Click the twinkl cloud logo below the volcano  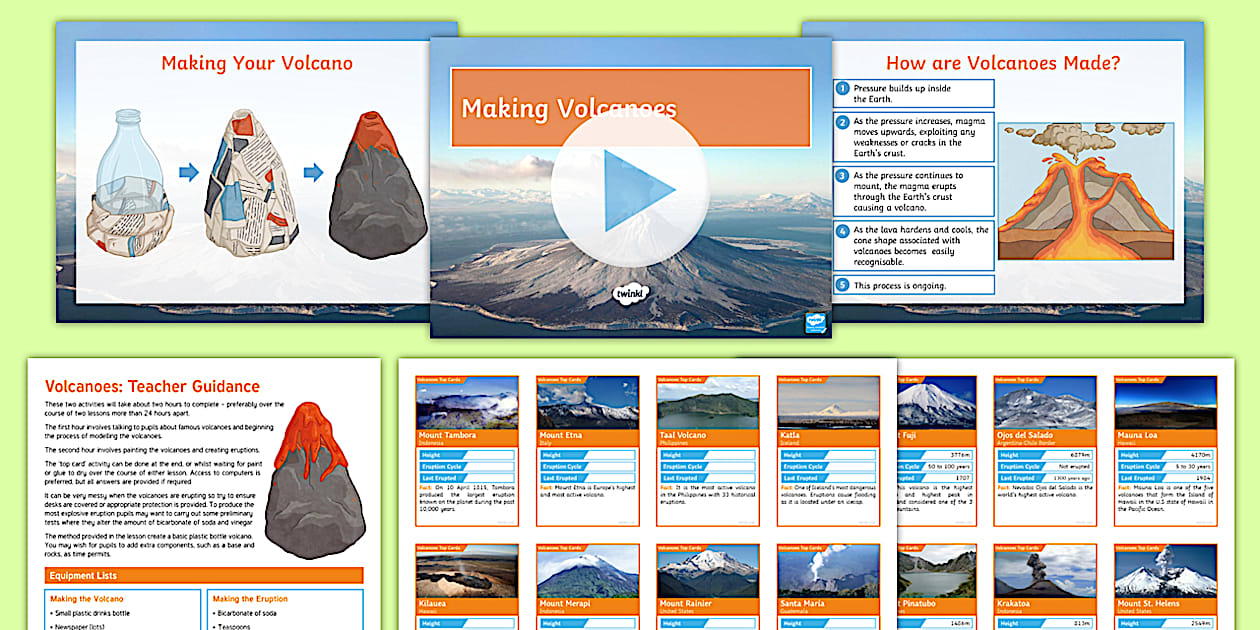click(628, 292)
